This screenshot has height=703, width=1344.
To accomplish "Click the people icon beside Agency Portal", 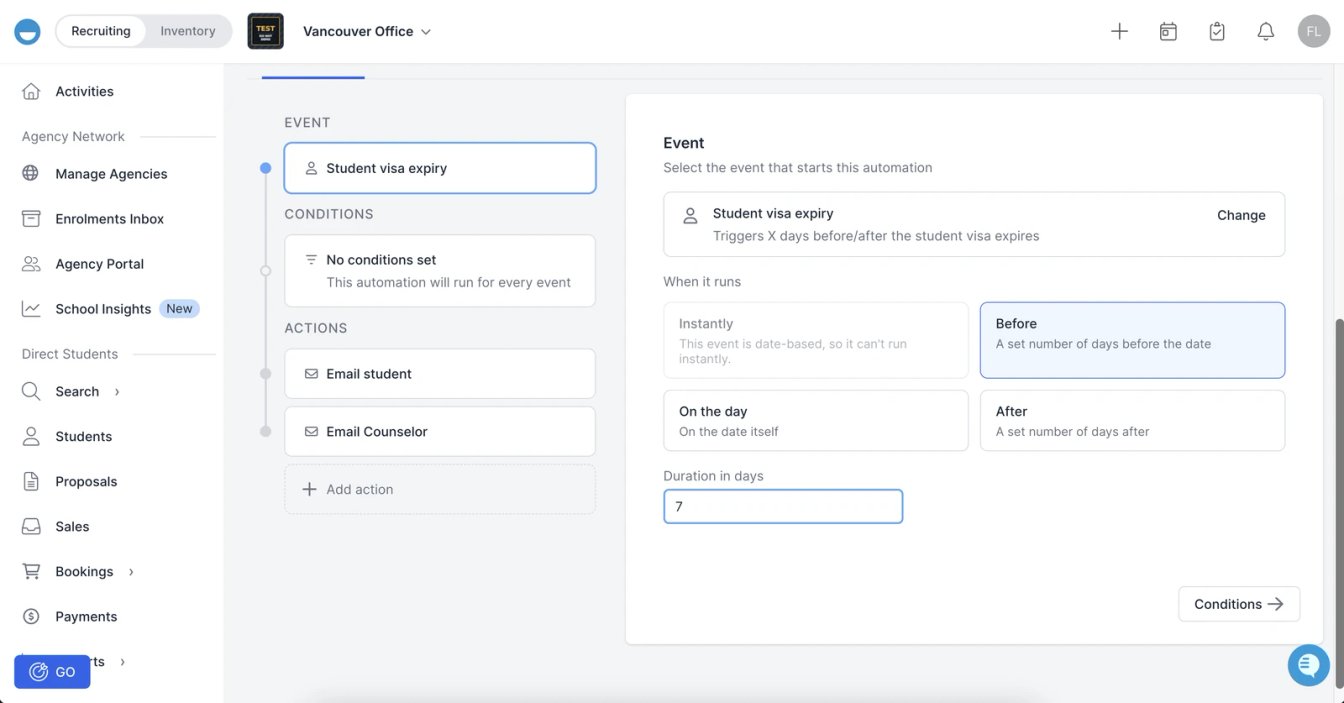I will (x=31, y=263).
